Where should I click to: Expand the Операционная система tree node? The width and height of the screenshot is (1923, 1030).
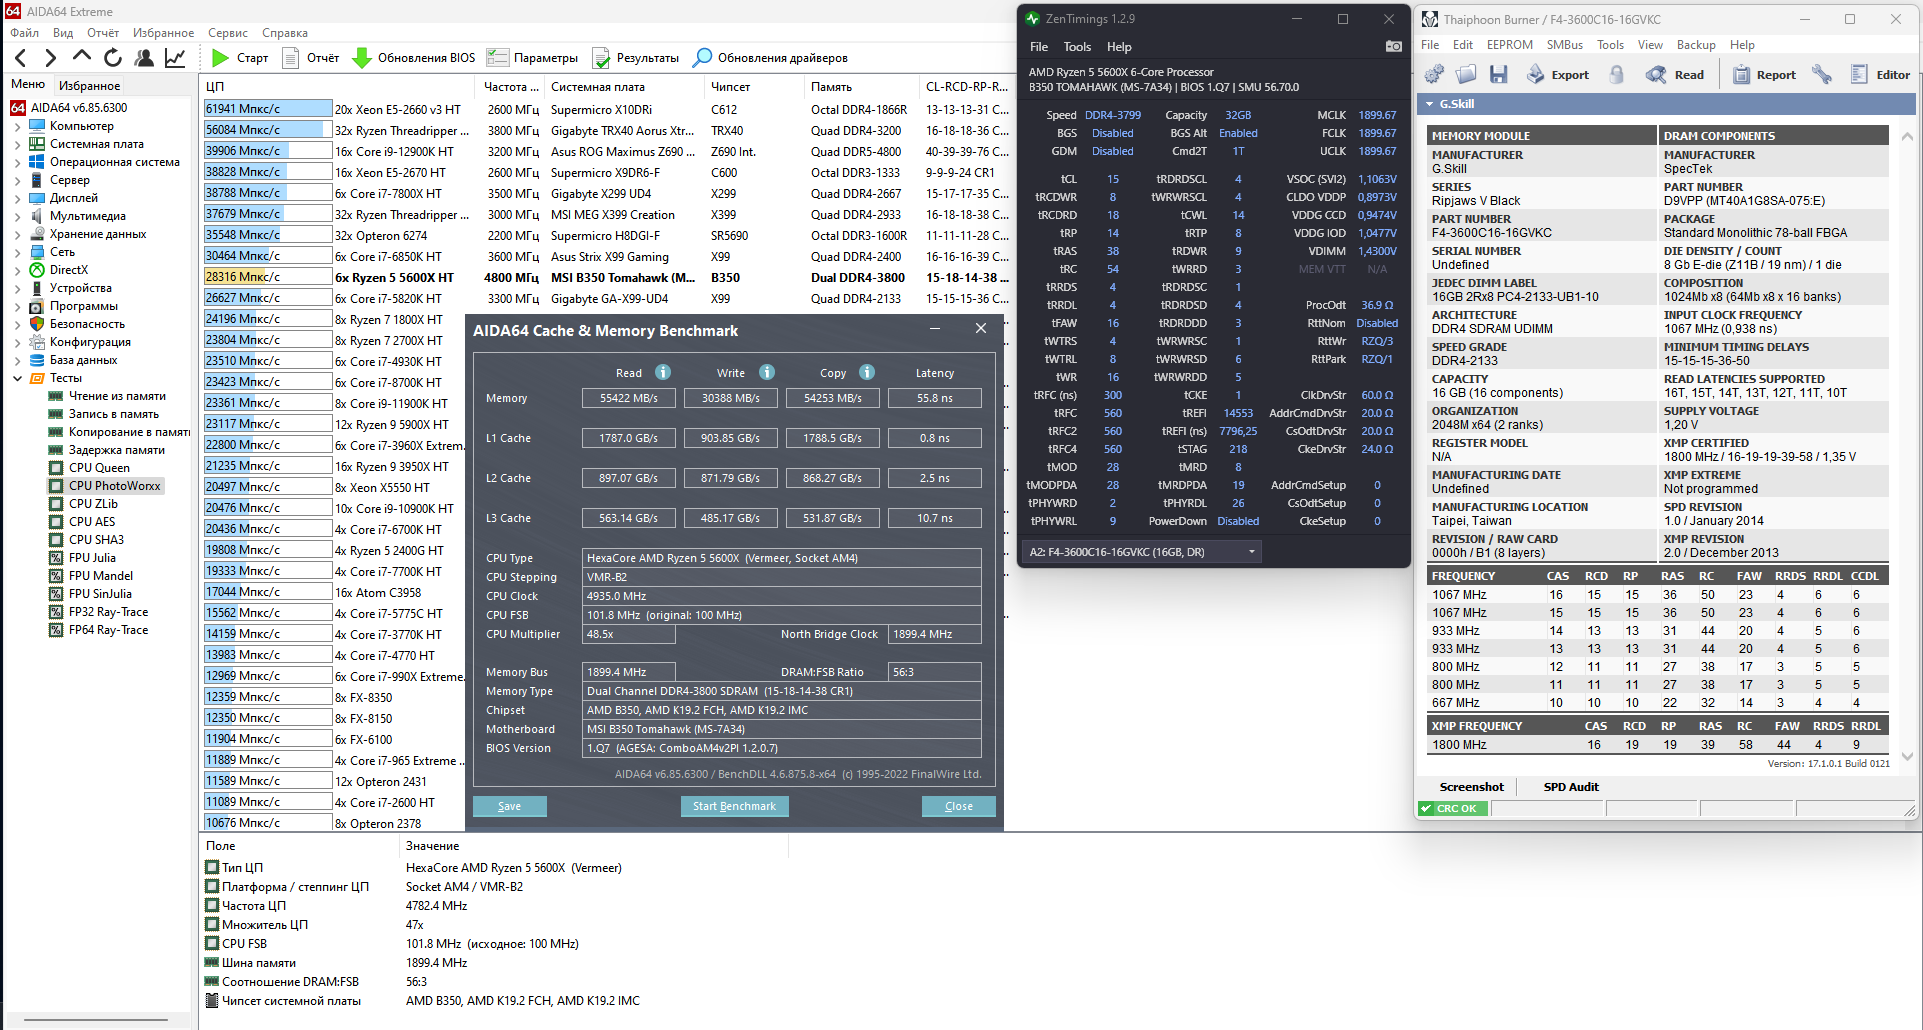pos(17,163)
